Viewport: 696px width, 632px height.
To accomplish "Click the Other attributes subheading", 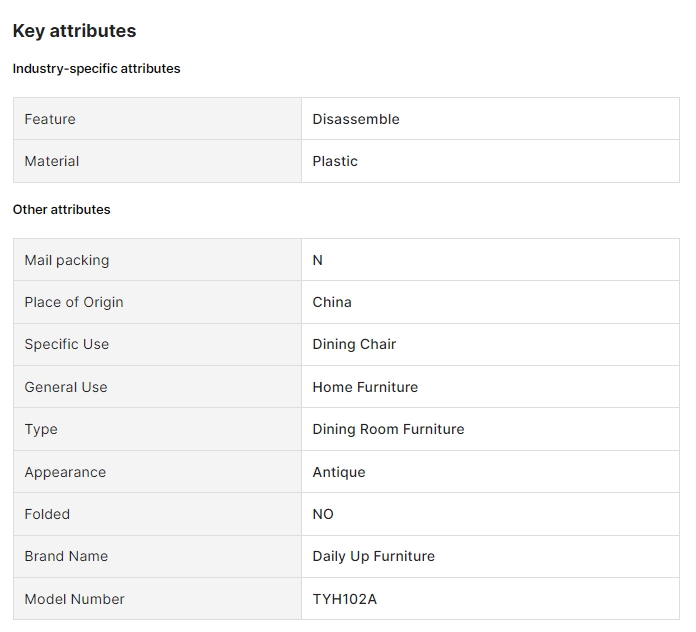I will pos(61,210).
